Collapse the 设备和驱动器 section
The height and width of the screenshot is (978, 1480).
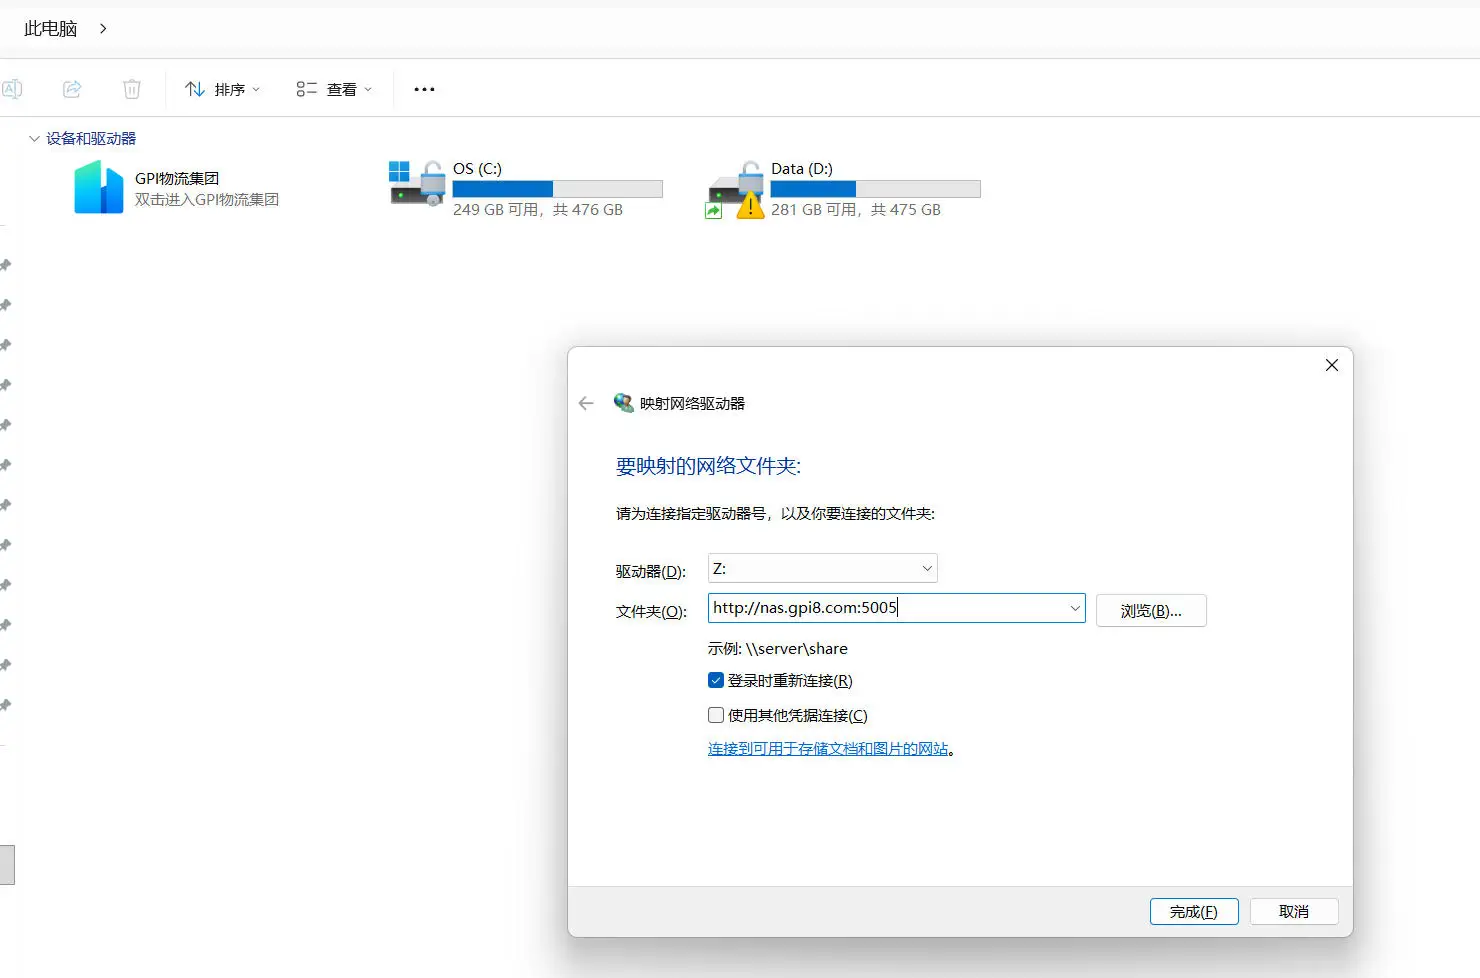(x=34, y=139)
